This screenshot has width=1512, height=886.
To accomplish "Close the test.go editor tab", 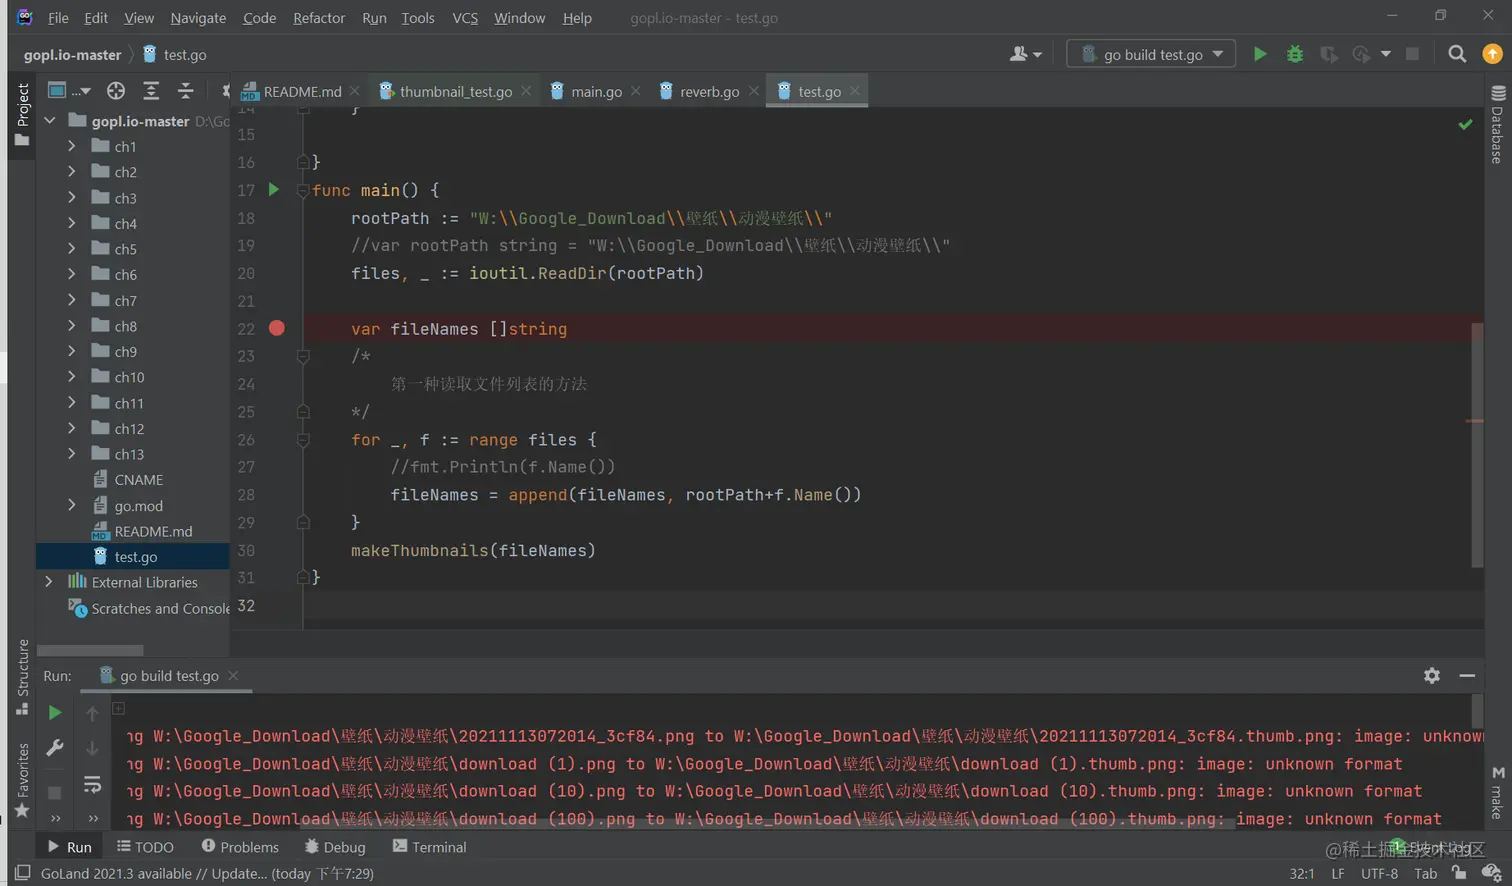I will (854, 91).
